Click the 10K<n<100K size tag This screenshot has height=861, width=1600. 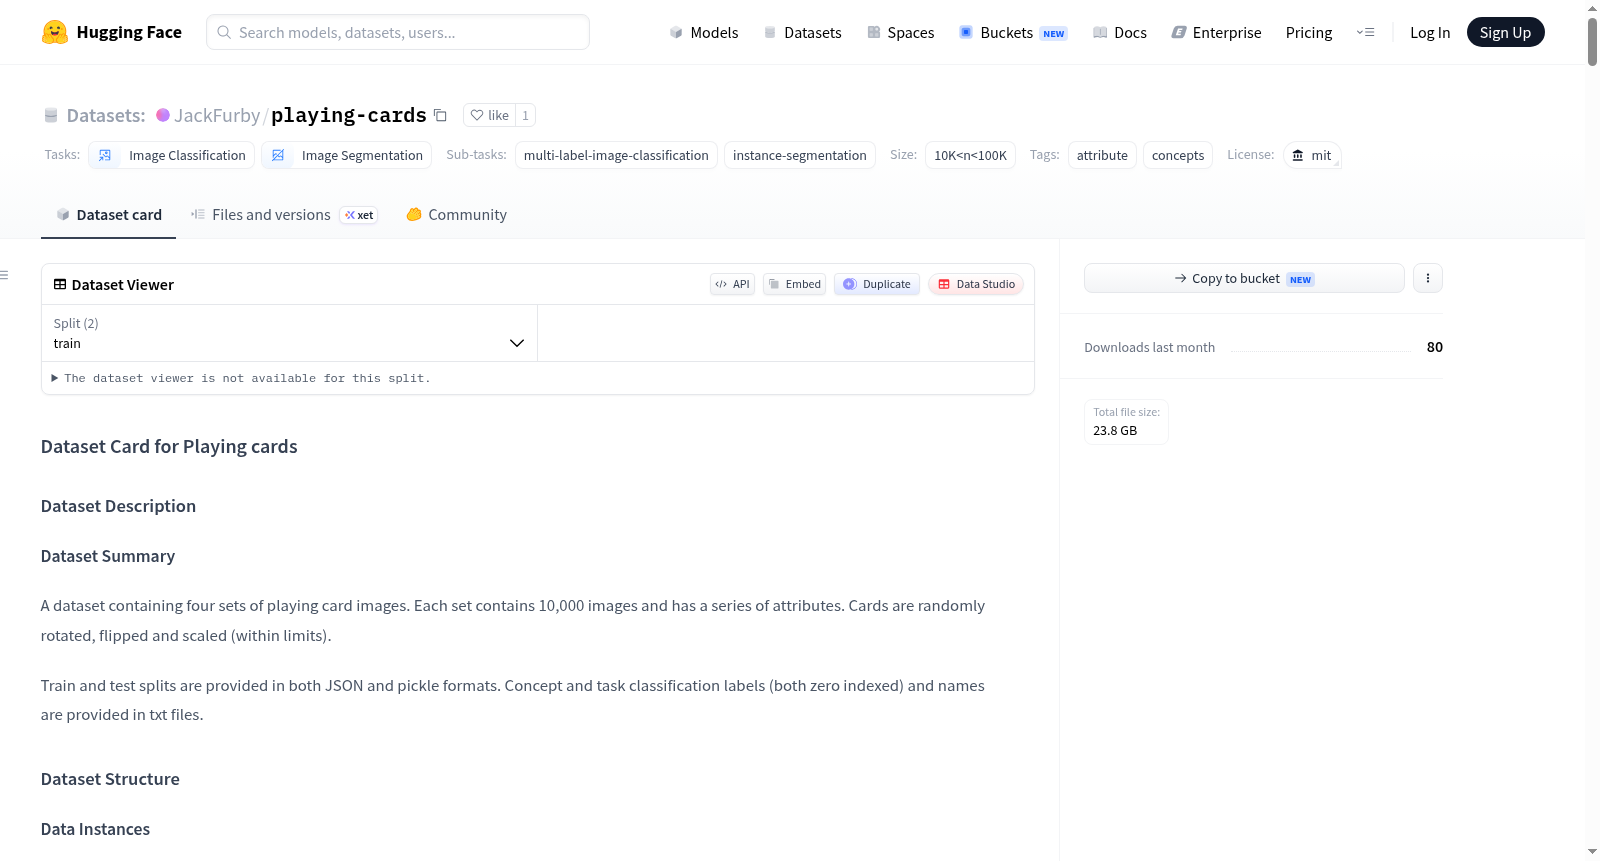tap(970, 155)
